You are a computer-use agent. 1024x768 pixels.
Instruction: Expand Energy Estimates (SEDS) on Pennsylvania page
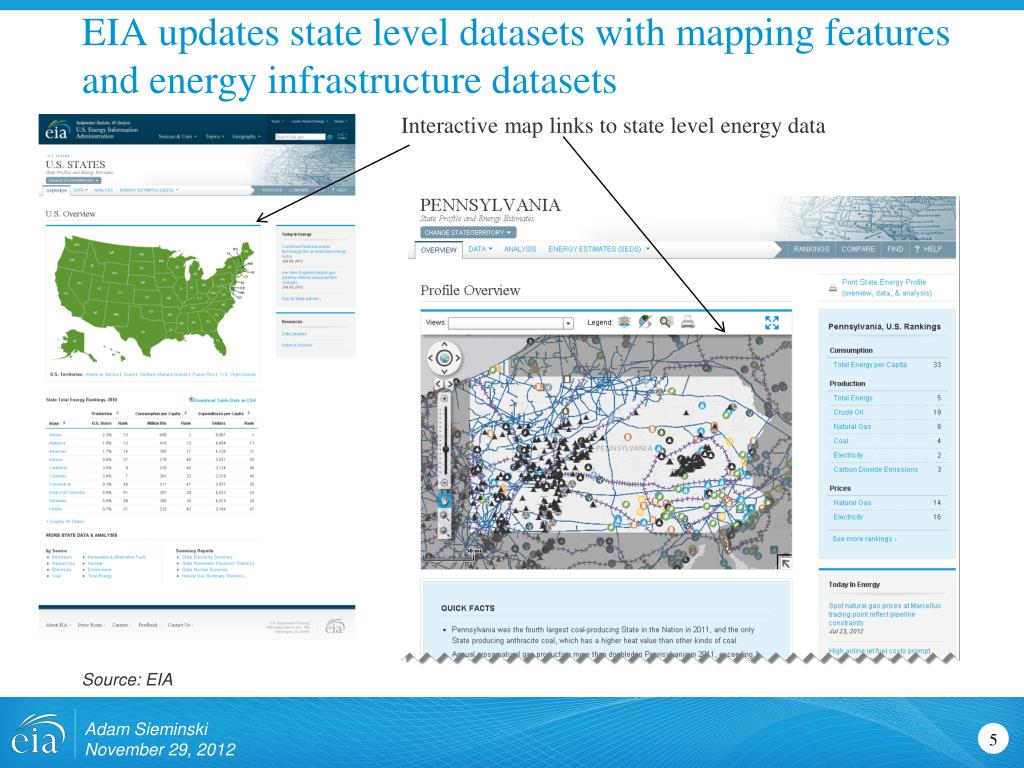599,249
